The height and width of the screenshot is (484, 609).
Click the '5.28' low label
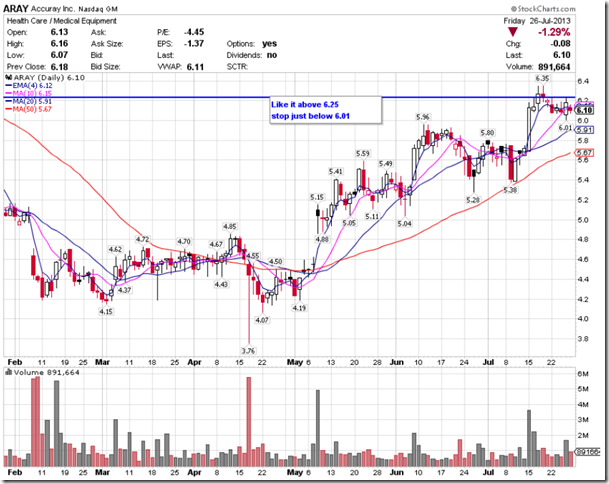[x=473, y=200]
